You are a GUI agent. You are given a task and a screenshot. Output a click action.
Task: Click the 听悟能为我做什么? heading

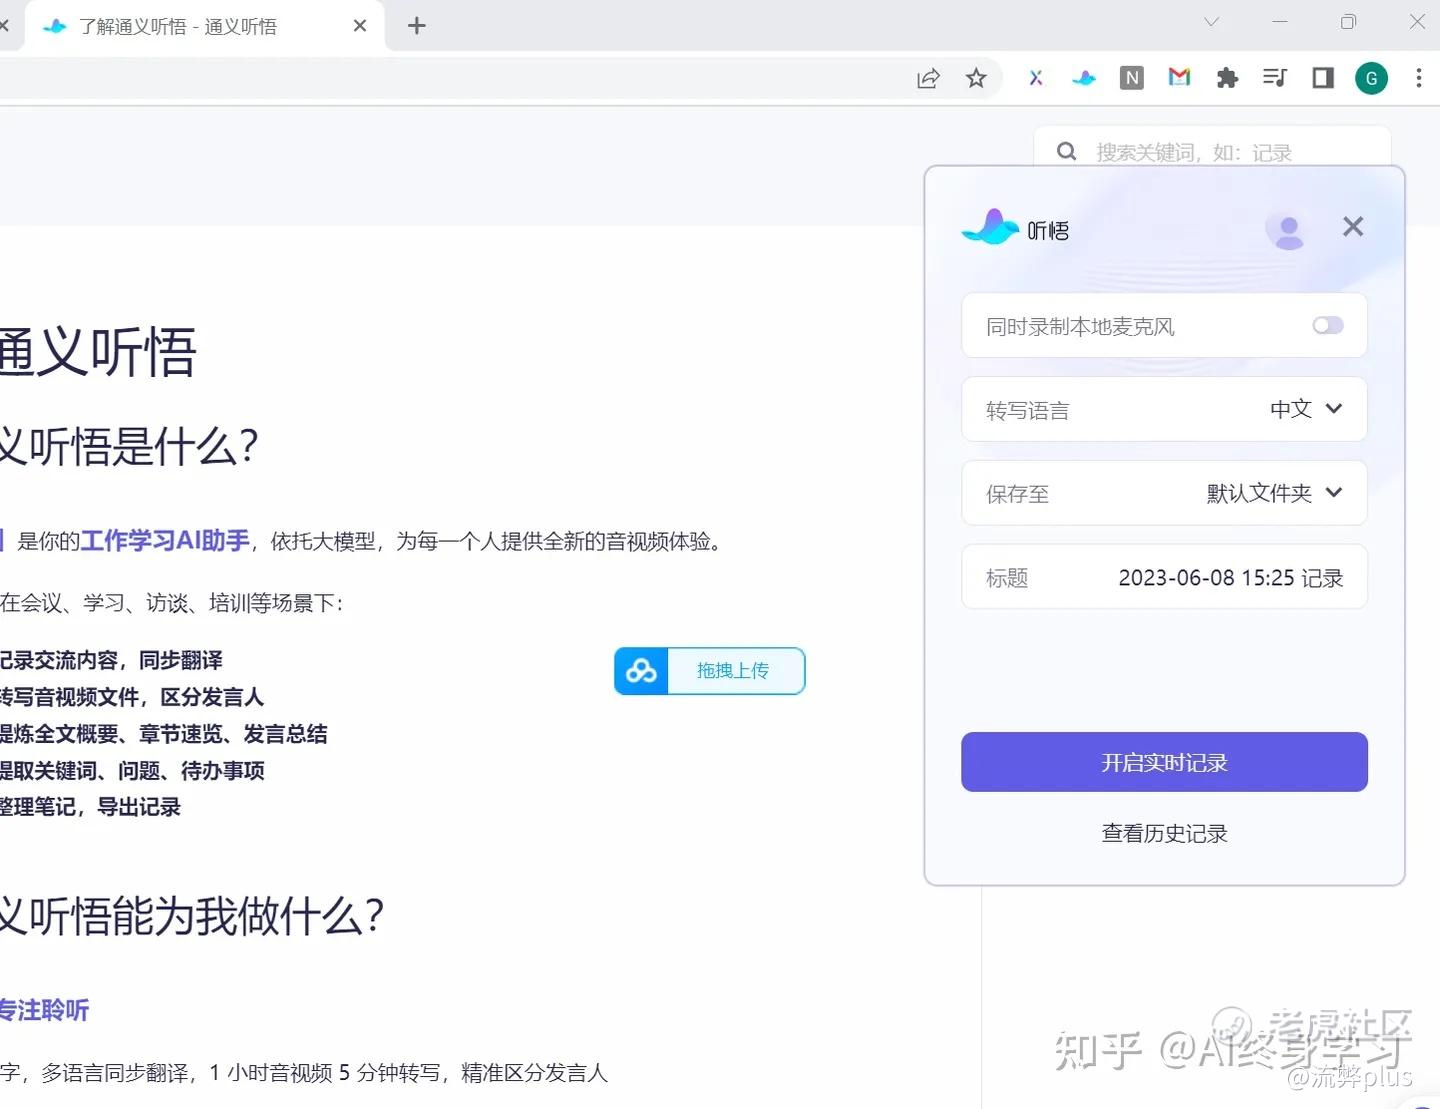tap(192, 916)
